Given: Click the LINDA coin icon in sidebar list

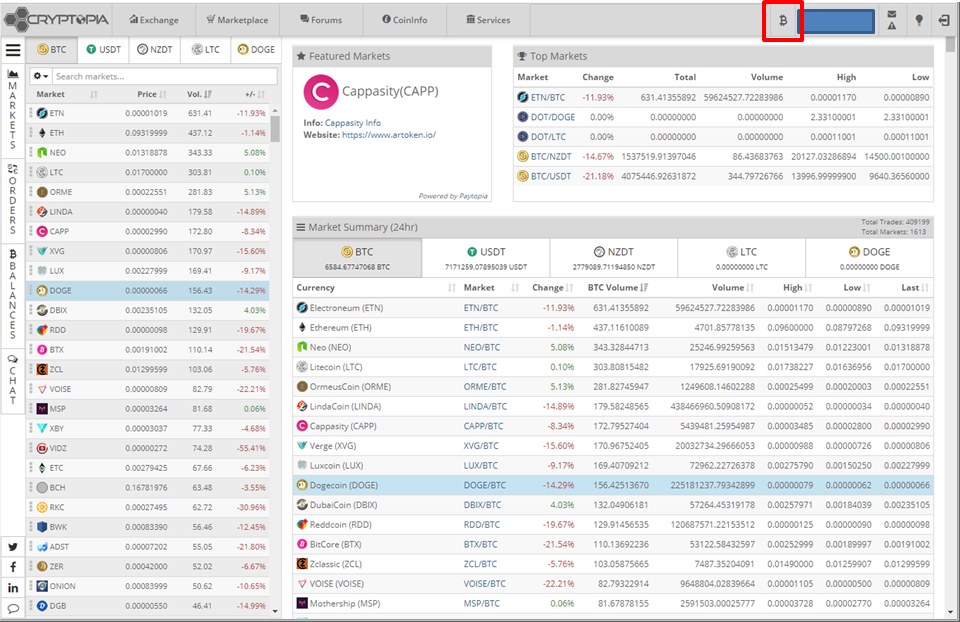Looking at the screenshot, I should (42, 212).
